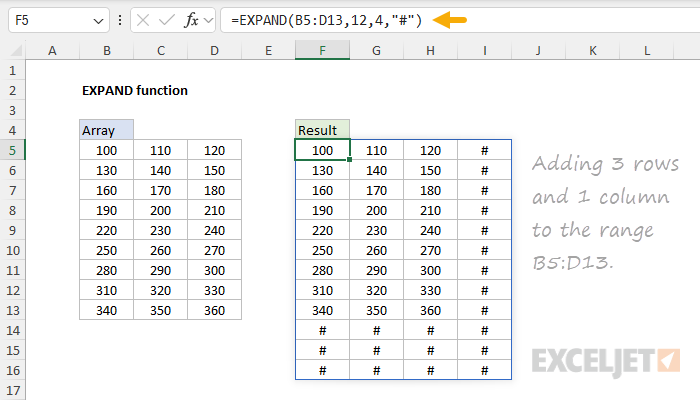Select column F header
Viewport: 700px width, 400px height.
tap(322, 51)
